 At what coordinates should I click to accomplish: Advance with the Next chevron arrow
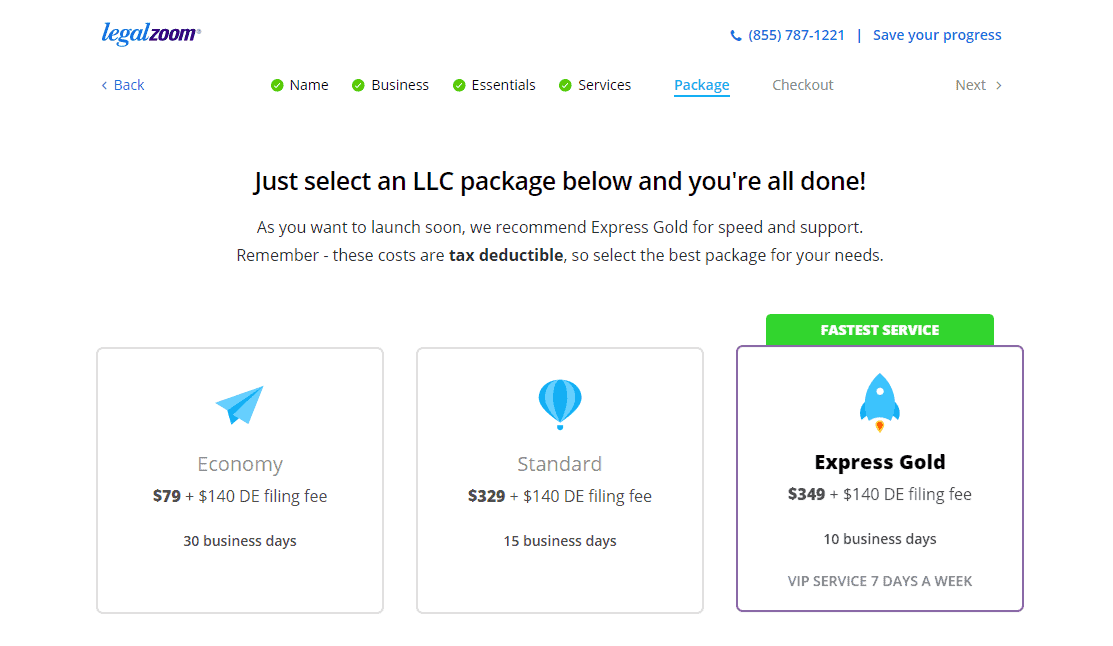pyautogui.click(x=999, y=85)
